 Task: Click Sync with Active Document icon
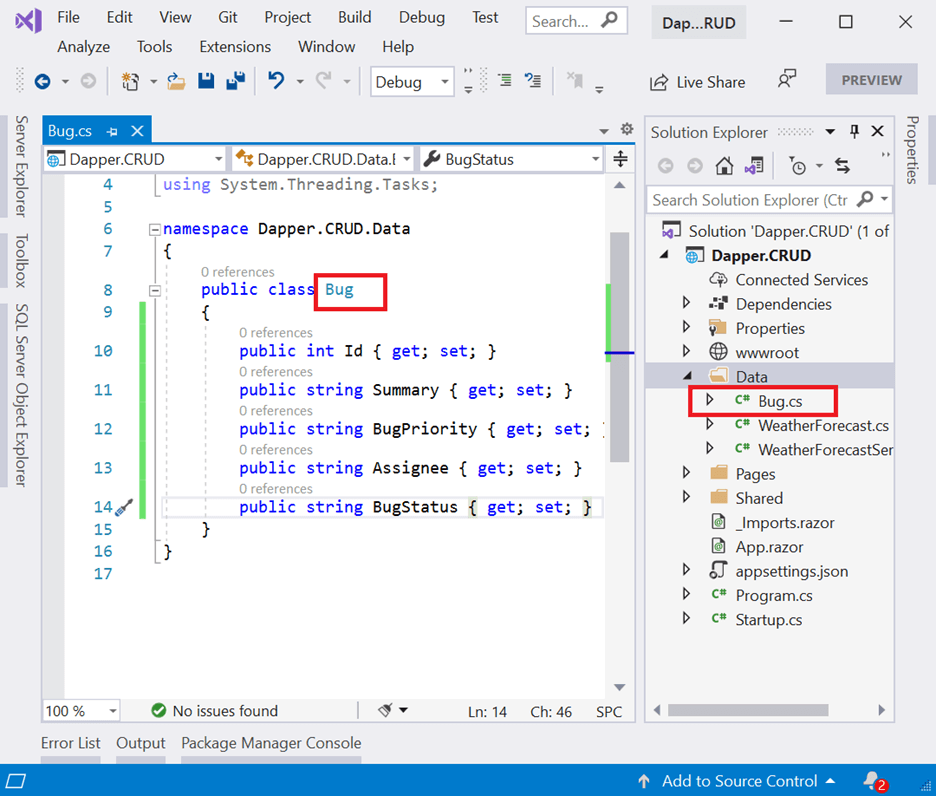841,166
